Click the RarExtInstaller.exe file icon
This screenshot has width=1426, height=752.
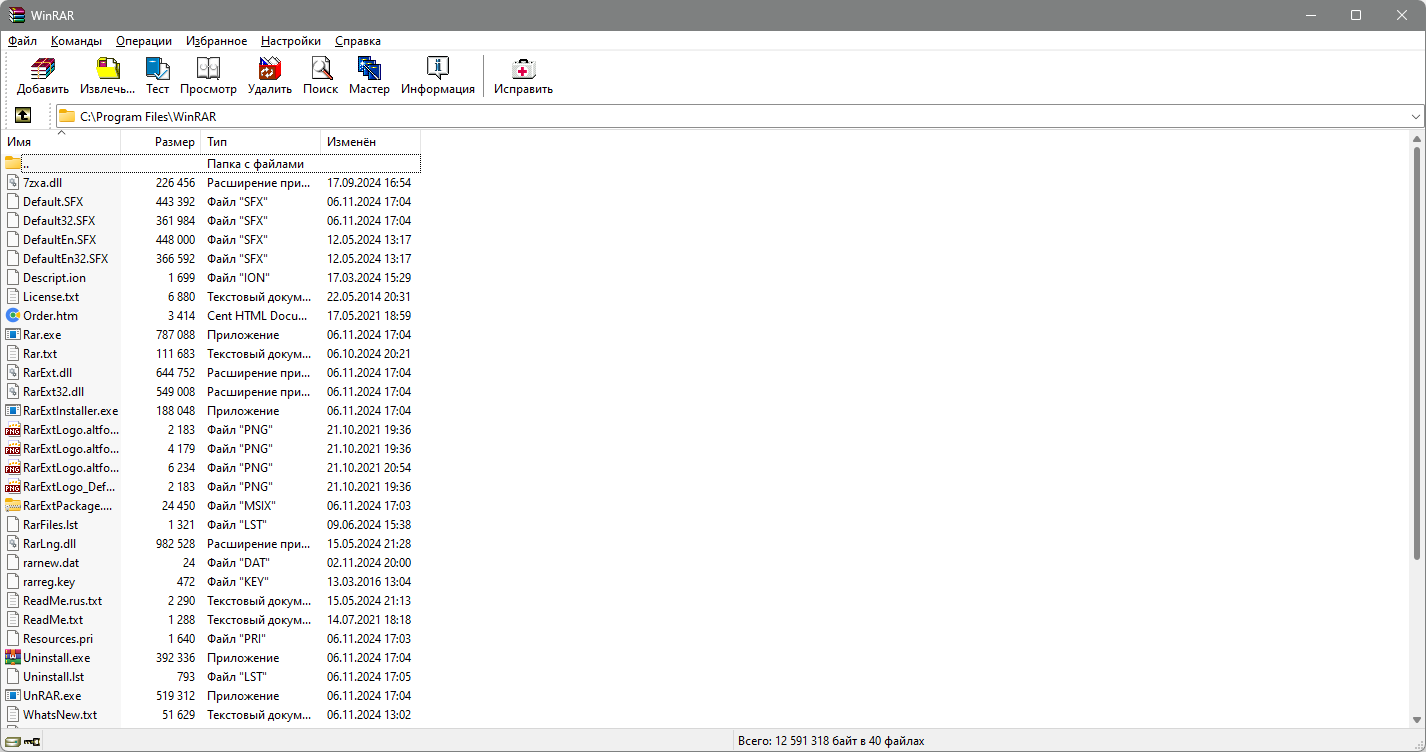click(x=13, y=411)
